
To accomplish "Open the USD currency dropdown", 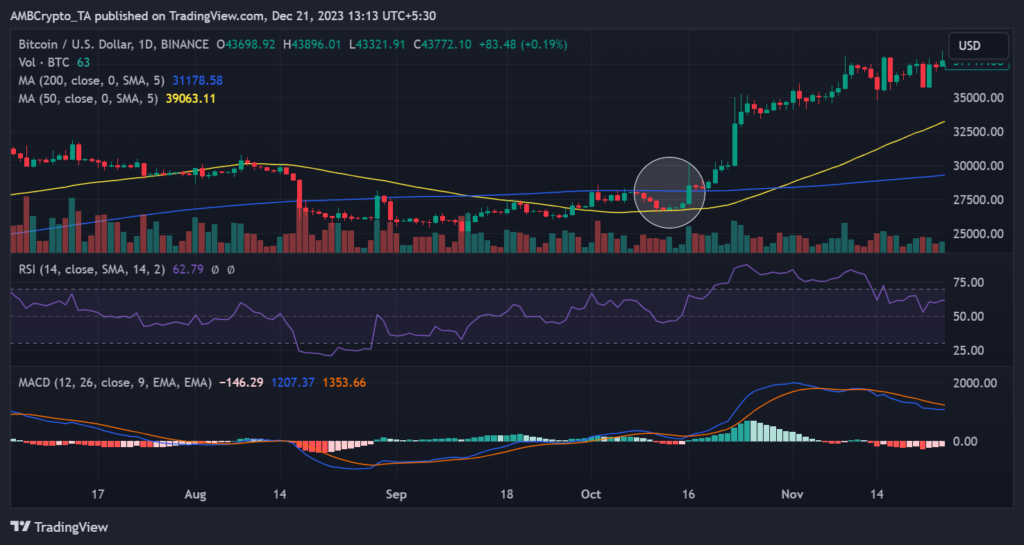I will [969, 45].
